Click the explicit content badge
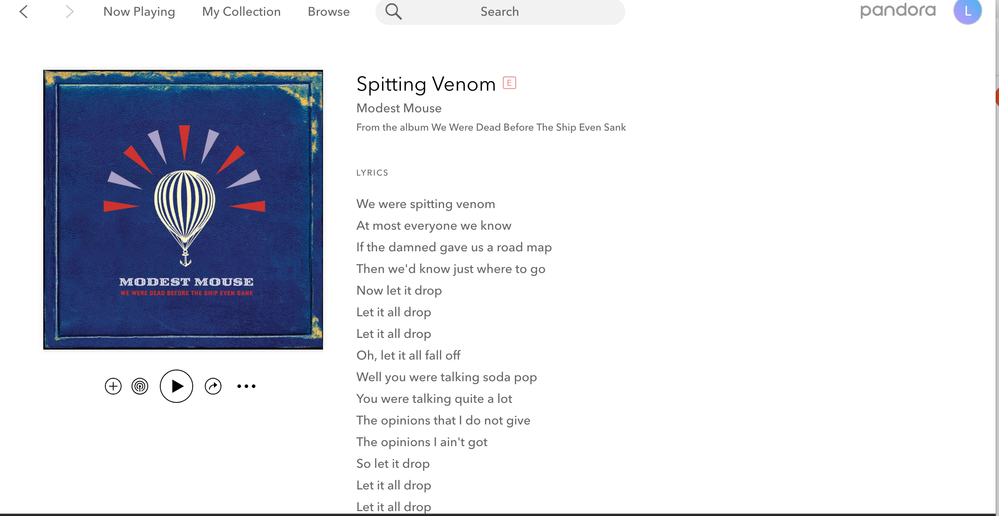This screenshot has width=999, height=516. pyautogui.click(x=509, y=83)
